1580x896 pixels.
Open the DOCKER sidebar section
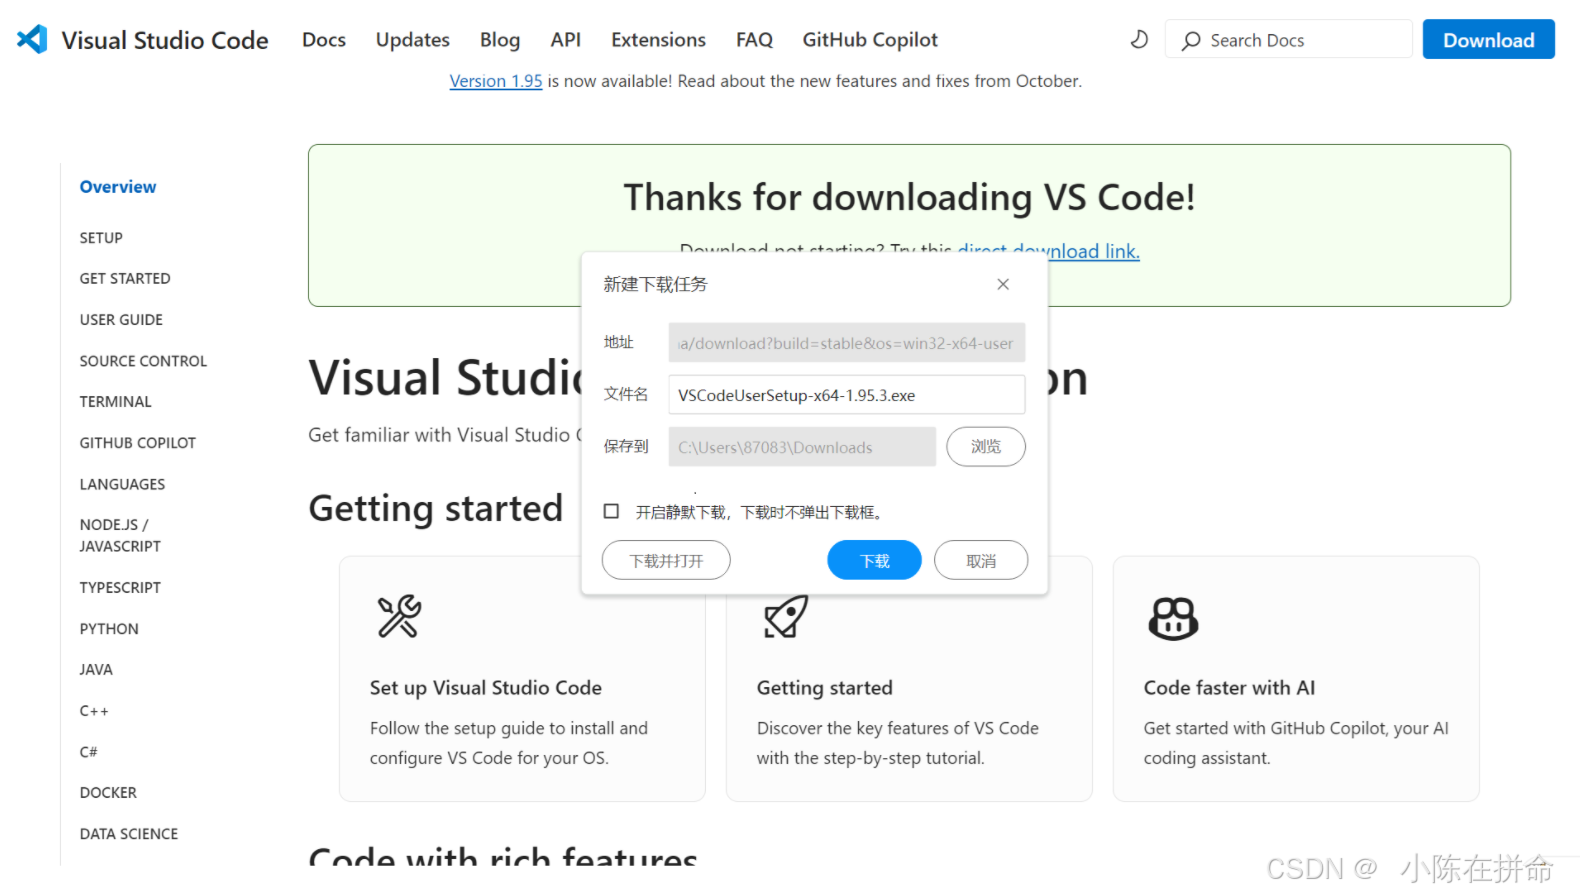[108, 793]
